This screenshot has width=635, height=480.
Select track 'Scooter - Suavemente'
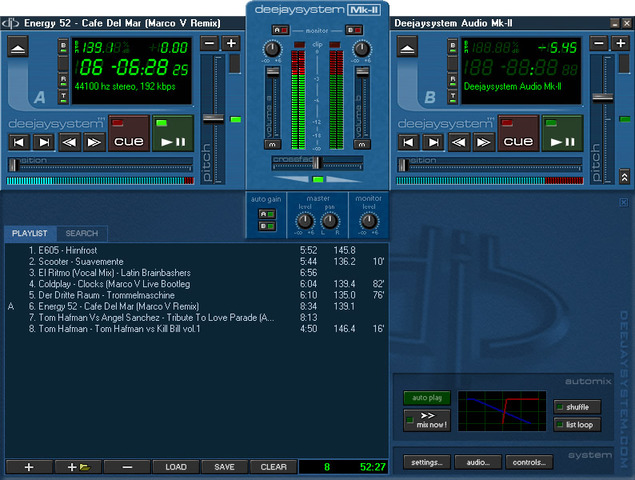pyautogui.click(x=196, y=262)
